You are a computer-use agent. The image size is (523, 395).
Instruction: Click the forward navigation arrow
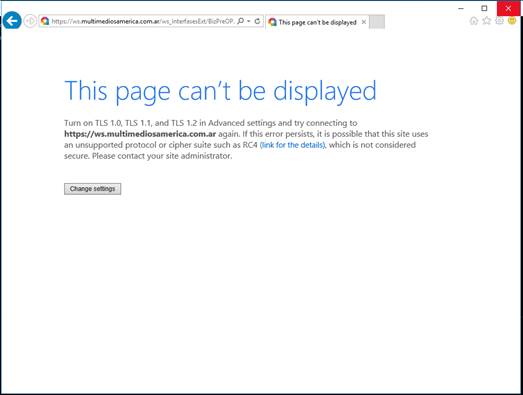click(x=30, y=21)
